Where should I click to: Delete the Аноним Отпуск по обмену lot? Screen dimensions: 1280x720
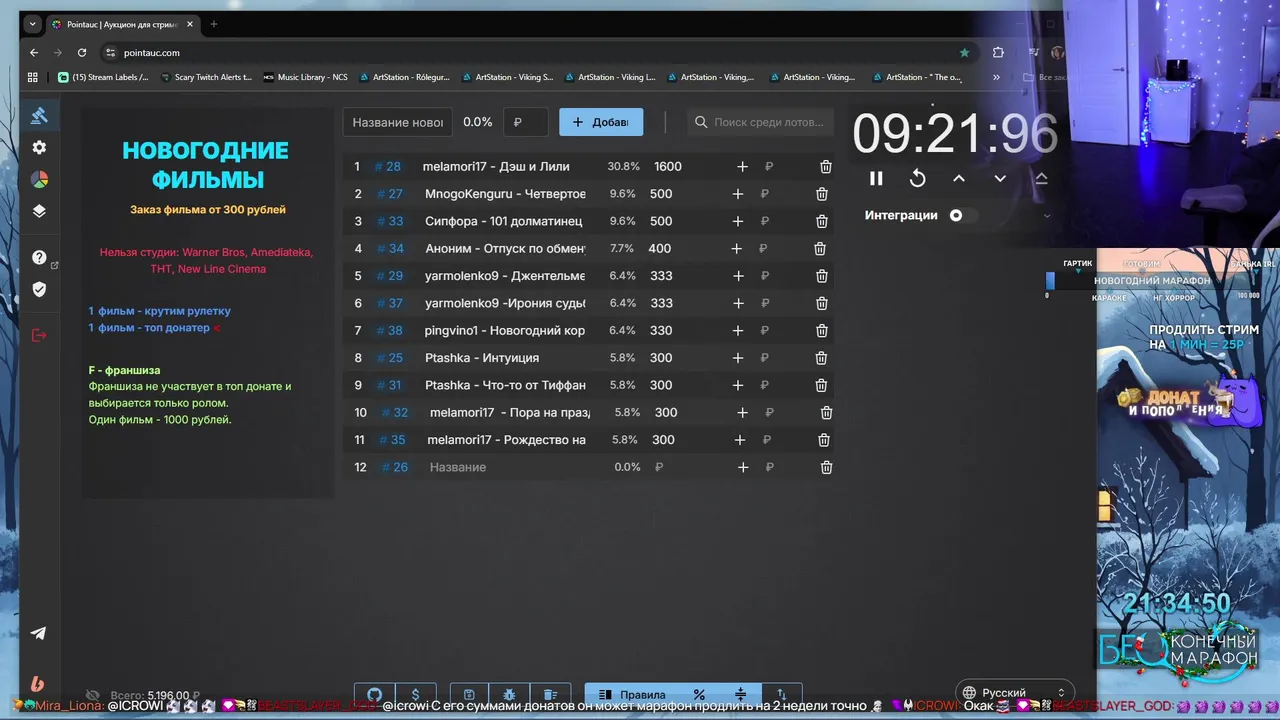point(820,248)
